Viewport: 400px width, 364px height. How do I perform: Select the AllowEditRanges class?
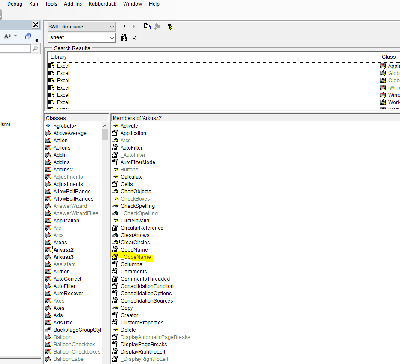click(x=73, y=199)
